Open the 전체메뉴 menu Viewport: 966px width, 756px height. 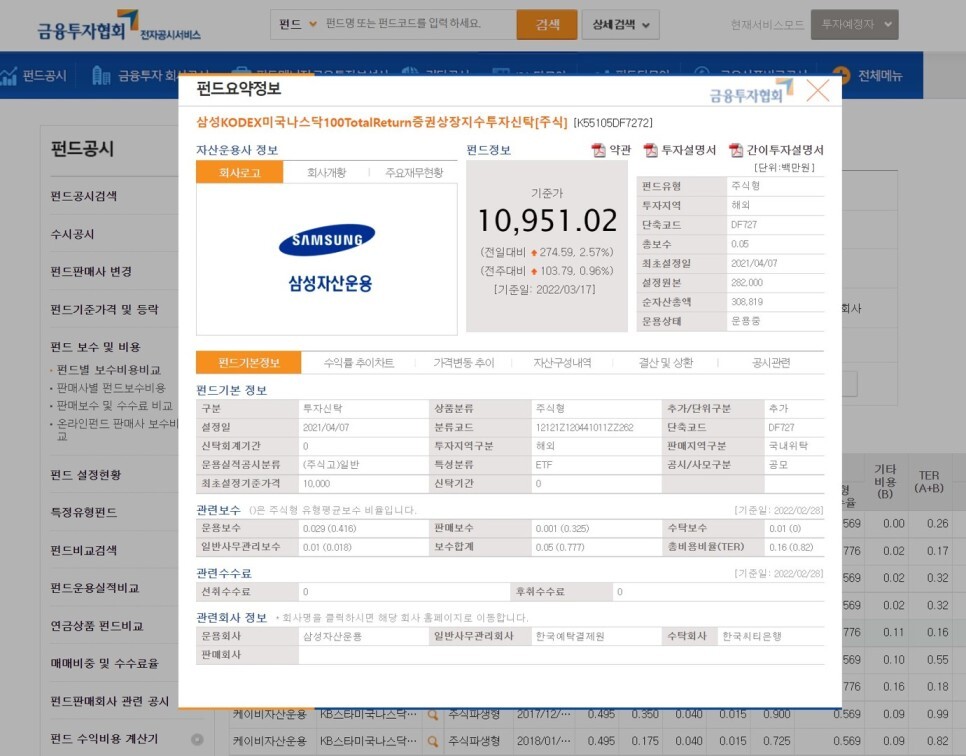880,76
